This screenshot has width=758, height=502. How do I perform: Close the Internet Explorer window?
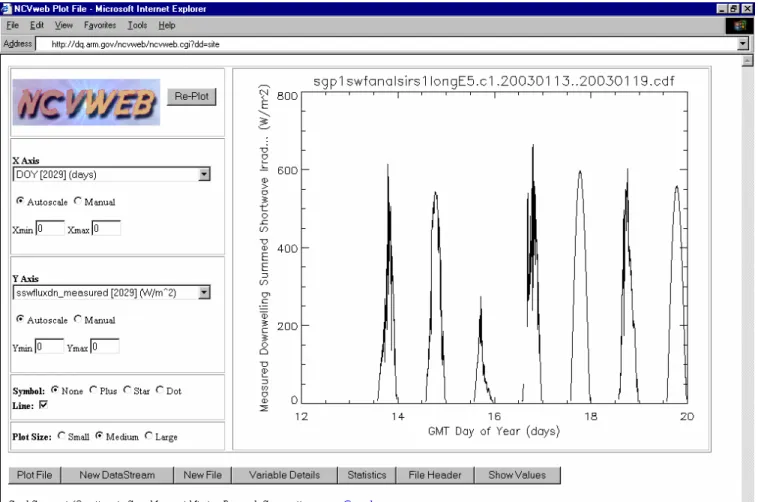coord(747,8)
